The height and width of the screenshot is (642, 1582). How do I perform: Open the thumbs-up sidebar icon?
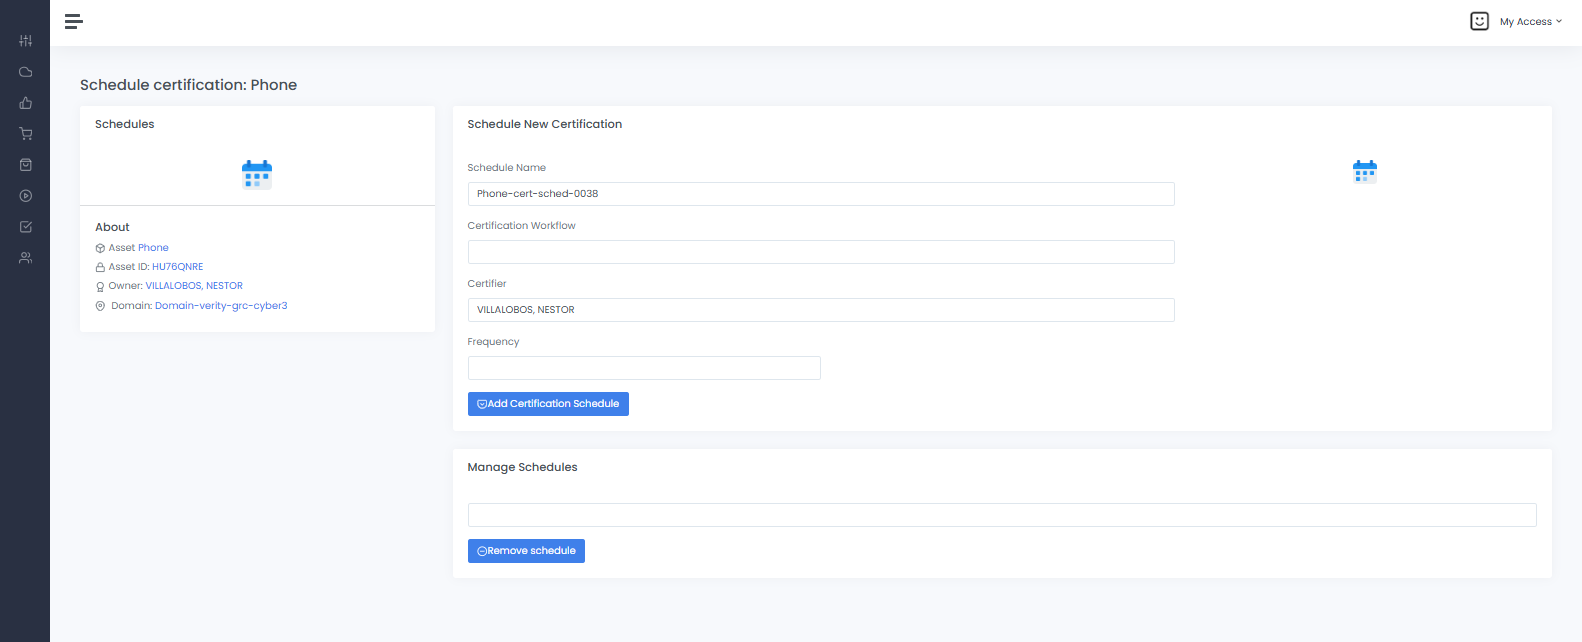point(26,103)
